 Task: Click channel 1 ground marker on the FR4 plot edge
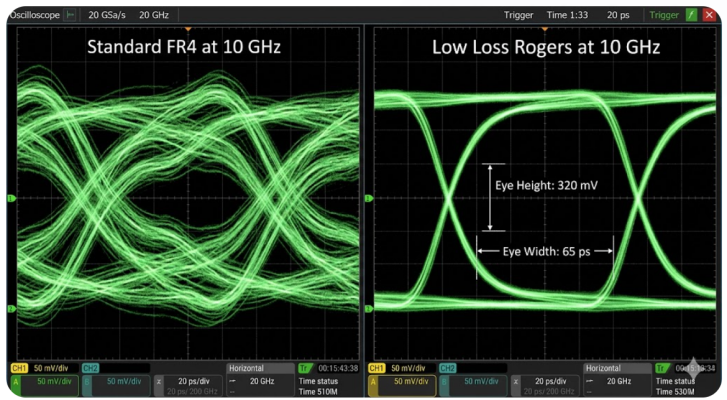point(11,198)
